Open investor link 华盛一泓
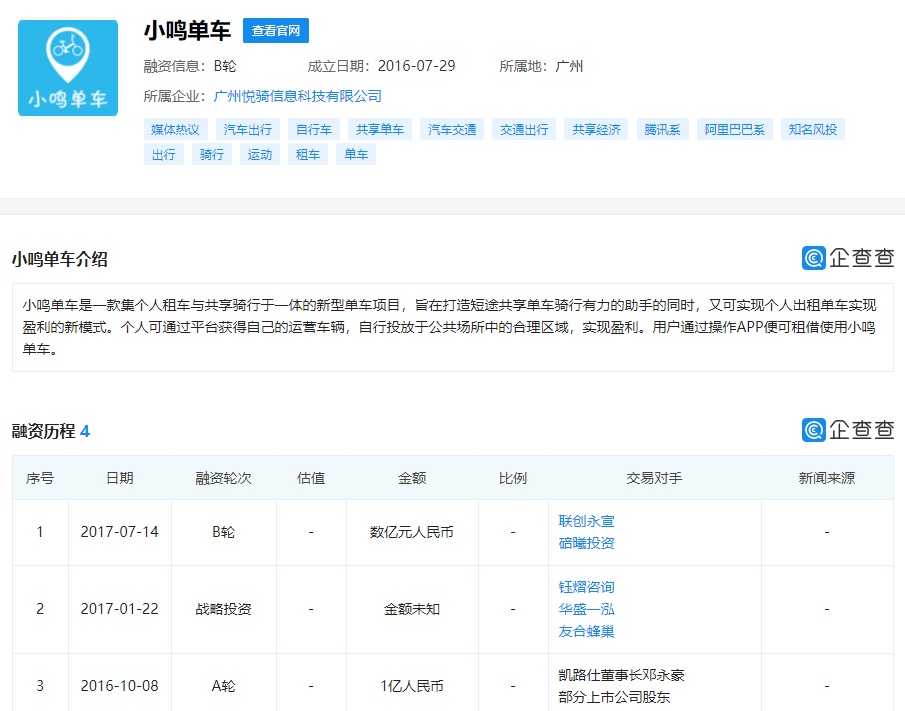This screenshot has height=711, width=905. [x=587, y=609]
